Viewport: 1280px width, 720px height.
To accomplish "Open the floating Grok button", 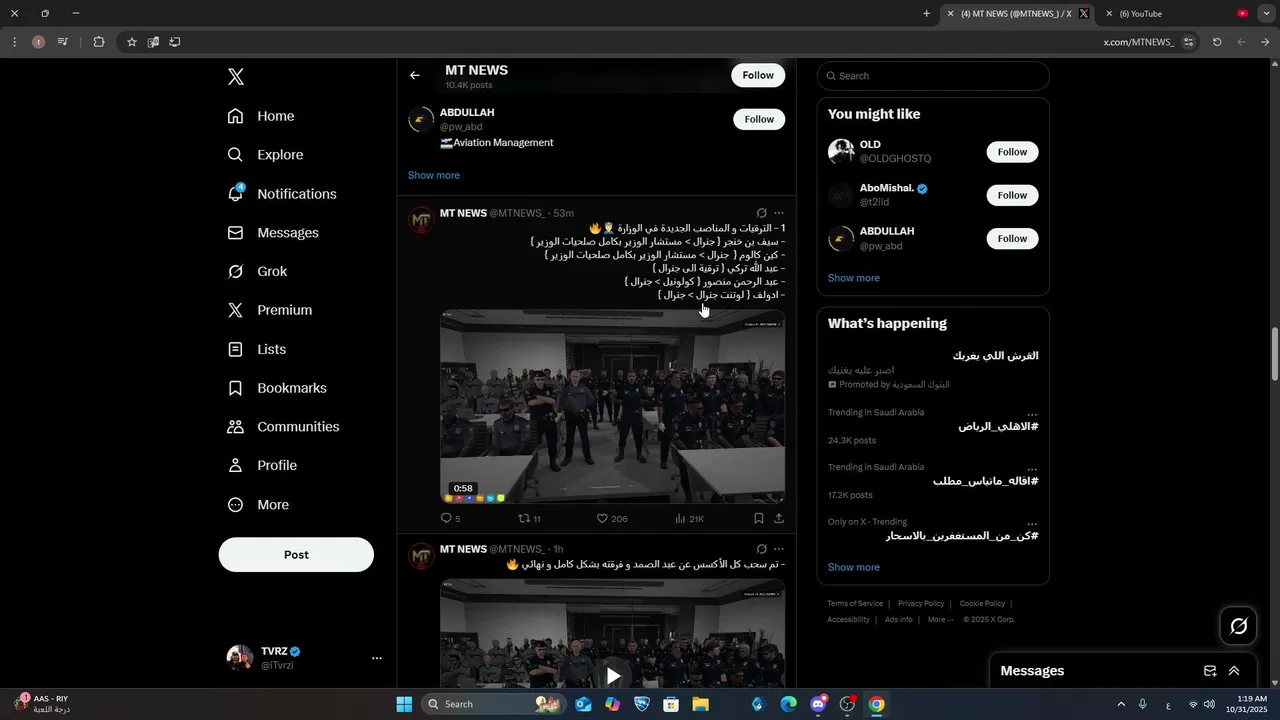I will (1239, 626).
